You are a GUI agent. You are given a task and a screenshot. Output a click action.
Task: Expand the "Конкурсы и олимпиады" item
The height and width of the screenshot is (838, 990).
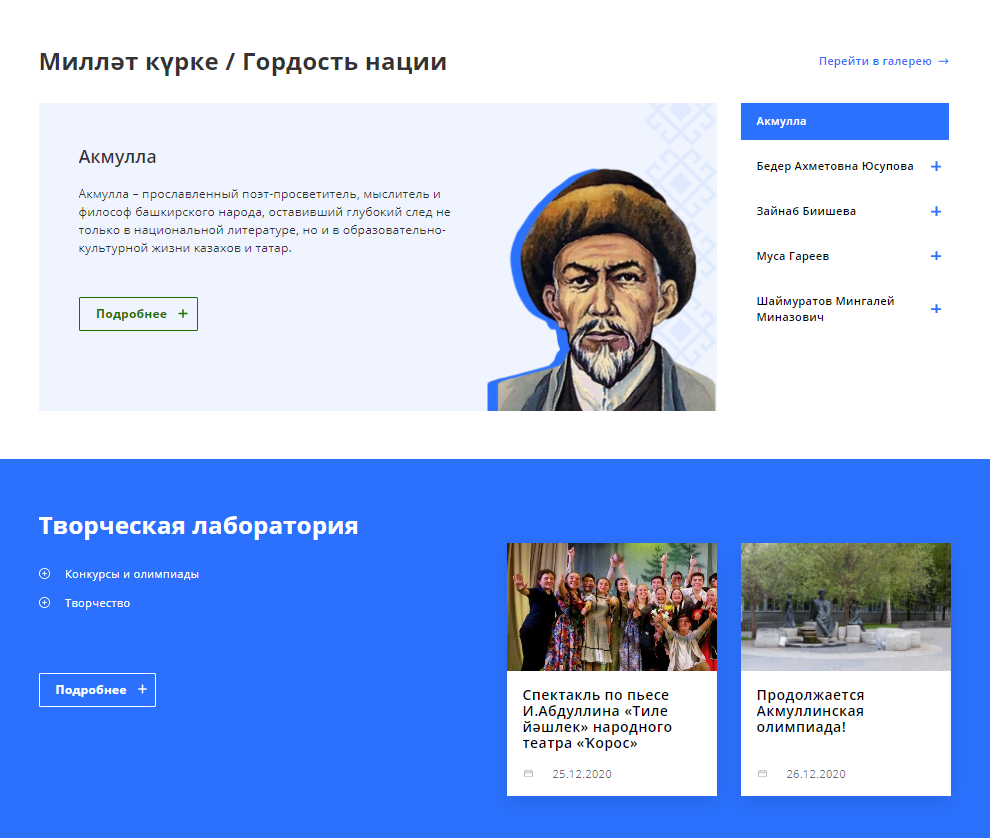click(132, 575)
